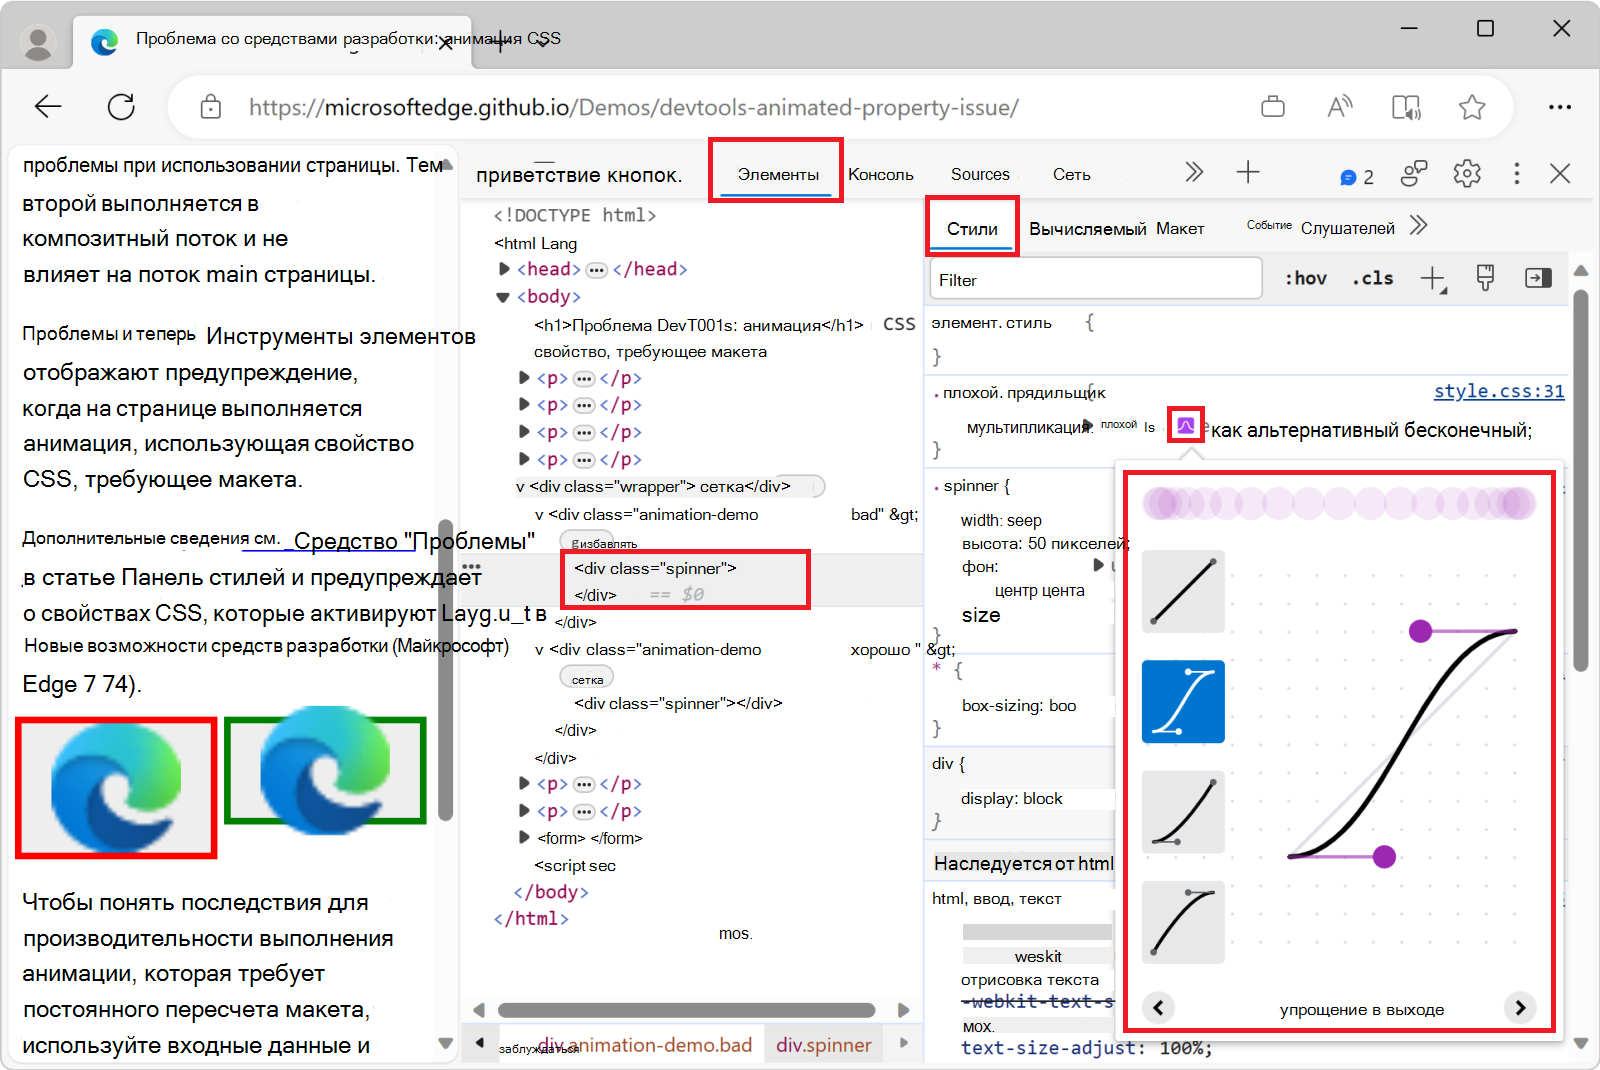Click the red-bordered Edge logo image
This screenshot has height=1070, width=1600.
[x=116, y=788]
